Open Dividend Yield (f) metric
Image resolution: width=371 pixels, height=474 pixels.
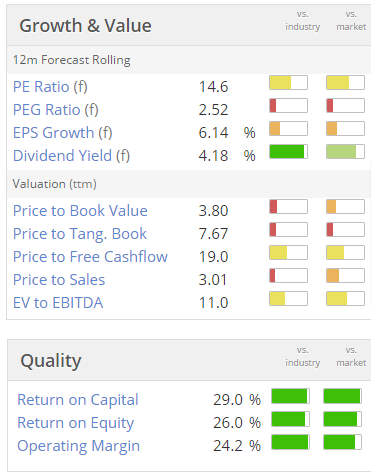tap(71, 156)
